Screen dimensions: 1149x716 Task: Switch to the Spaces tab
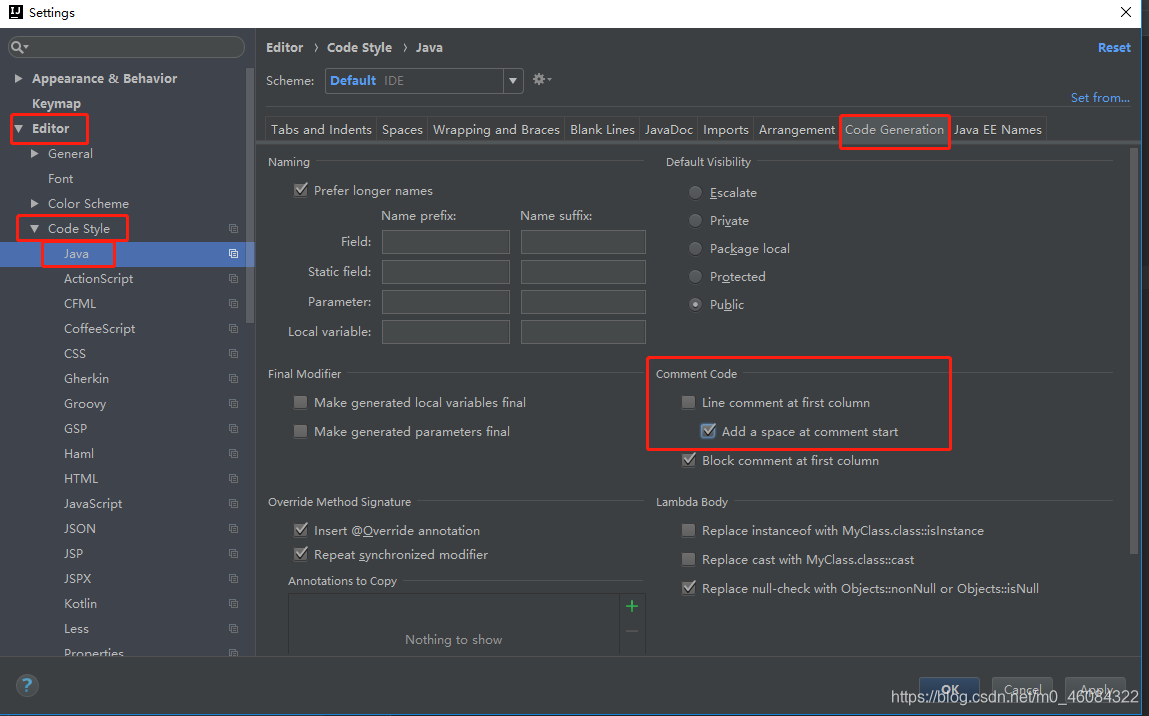pos(402,130)
